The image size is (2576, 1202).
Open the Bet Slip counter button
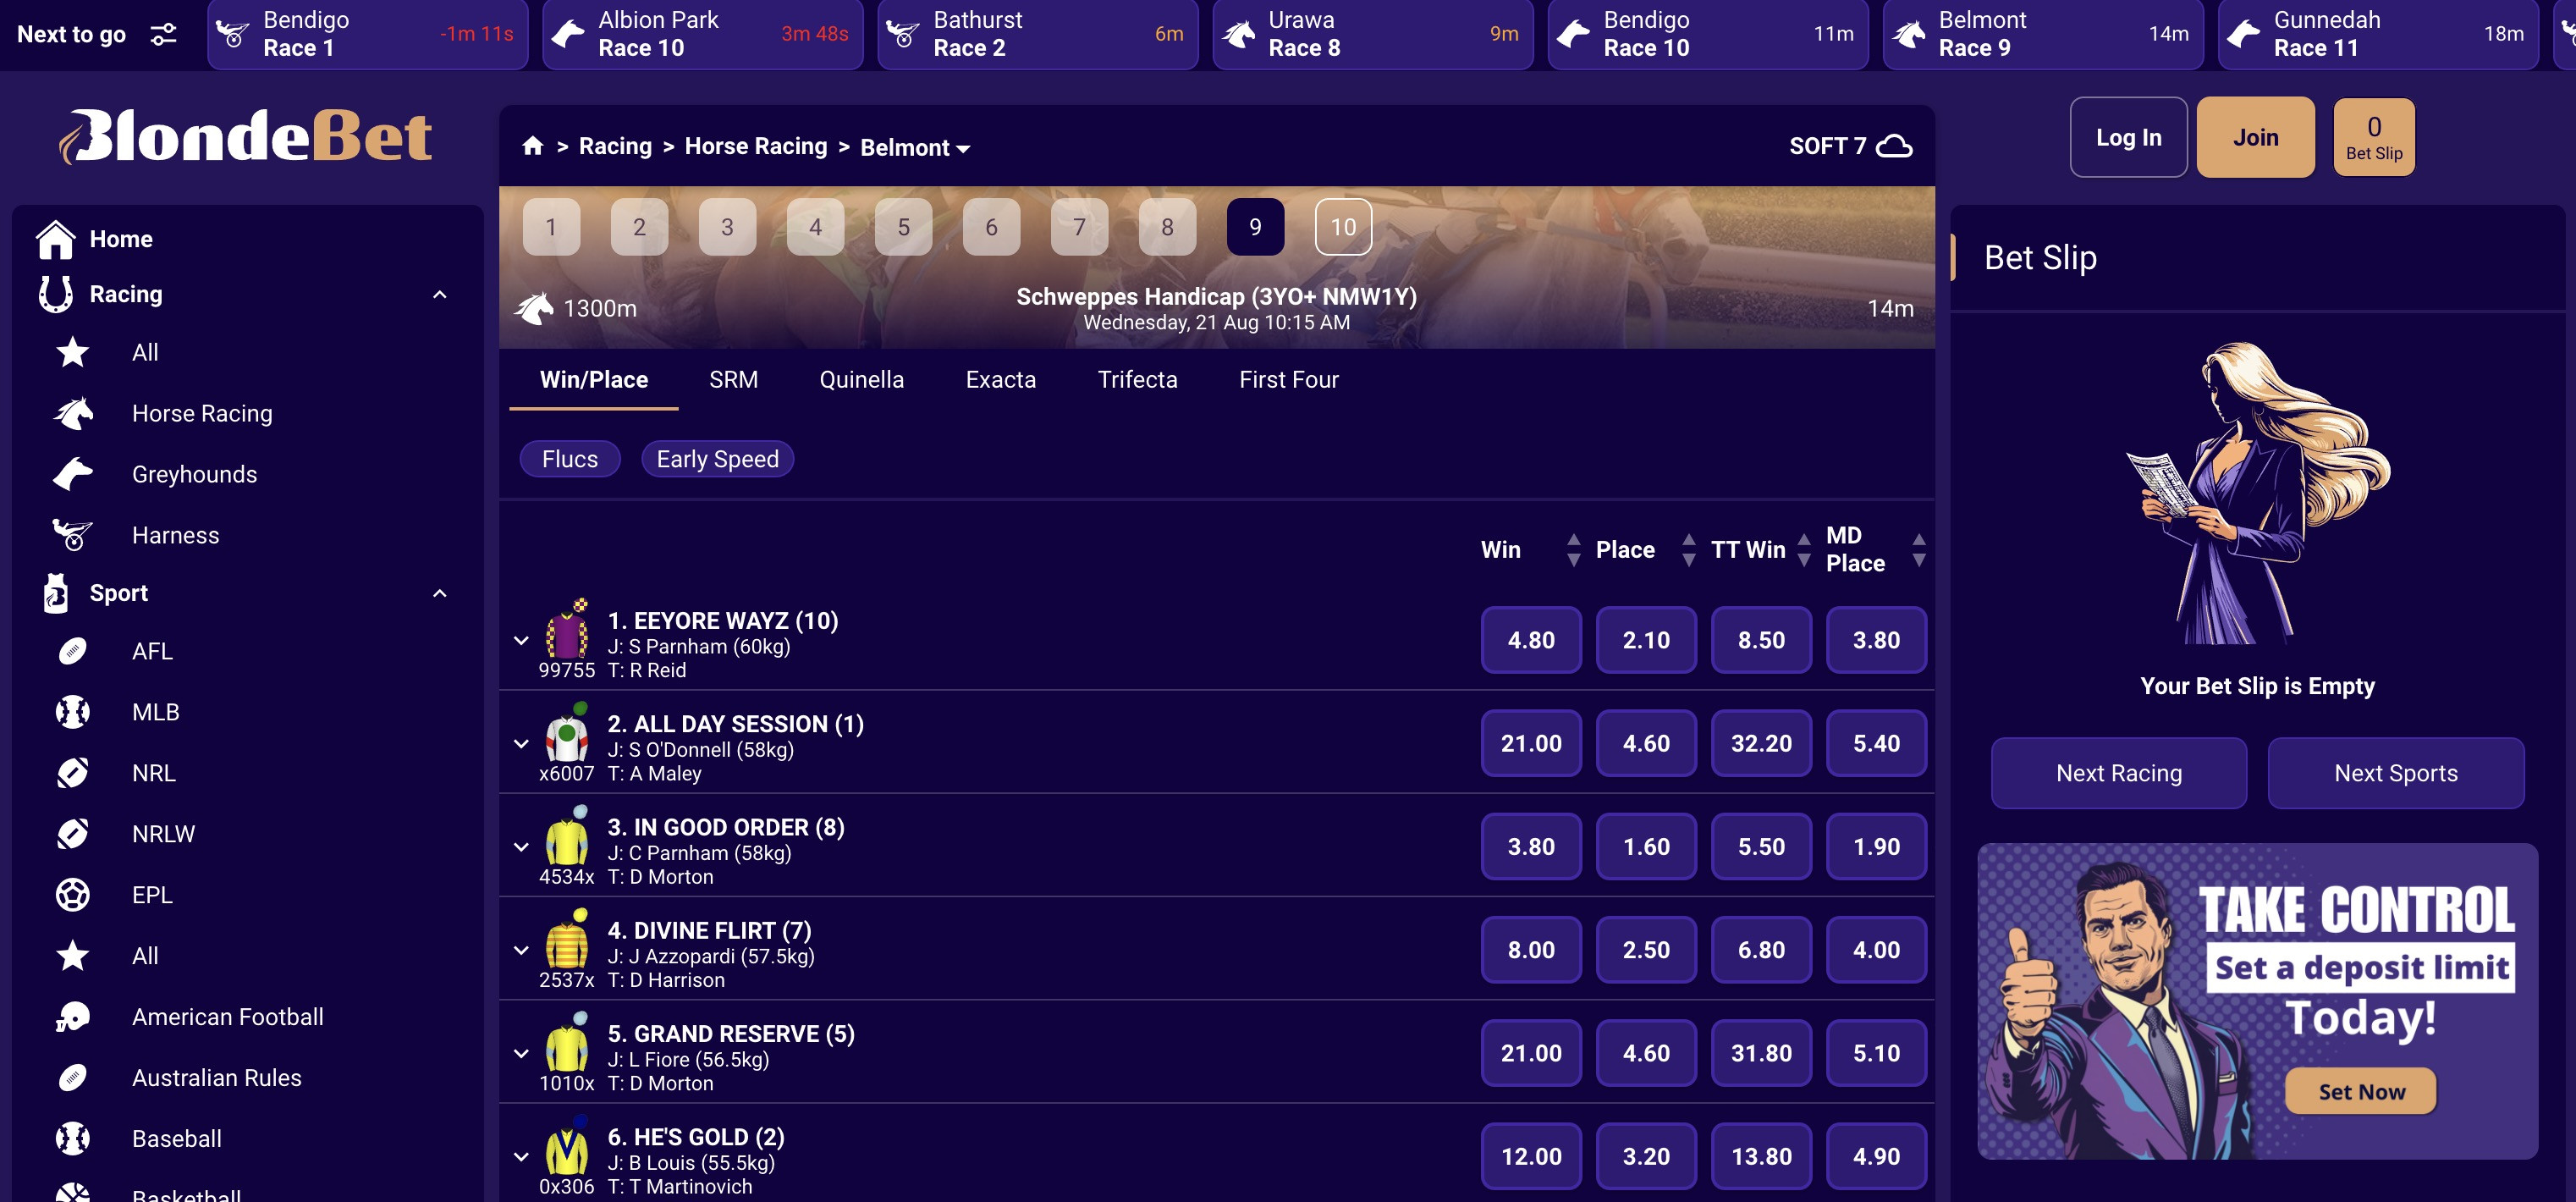[2373, 137]
